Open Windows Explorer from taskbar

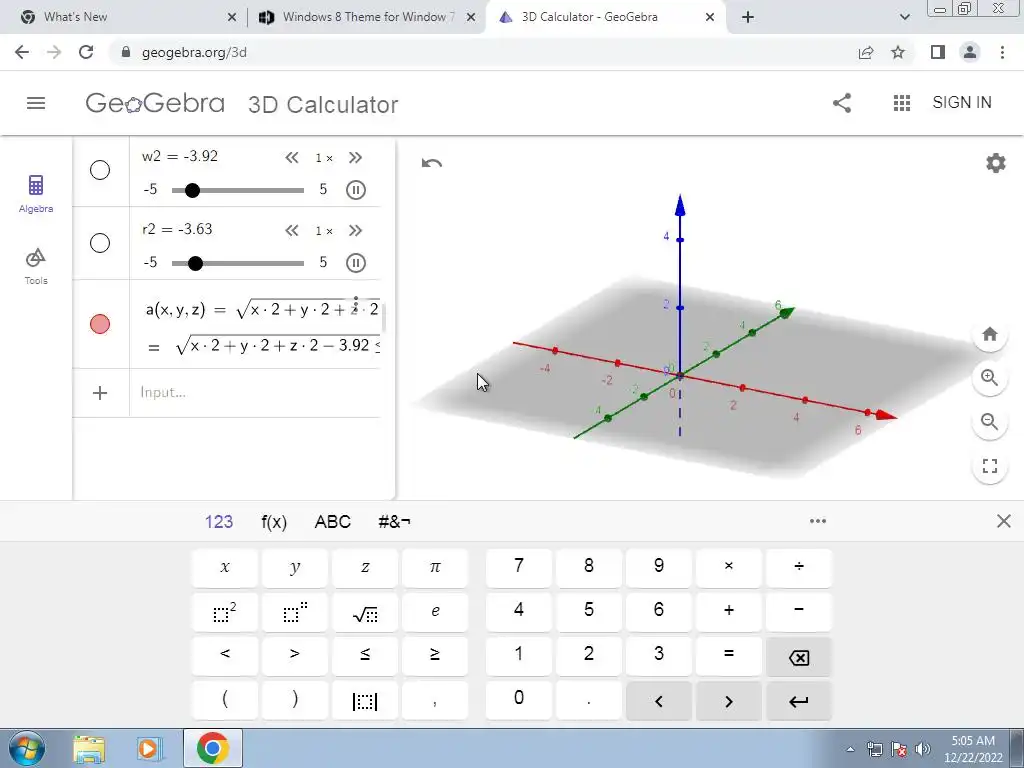pos(89,748)
